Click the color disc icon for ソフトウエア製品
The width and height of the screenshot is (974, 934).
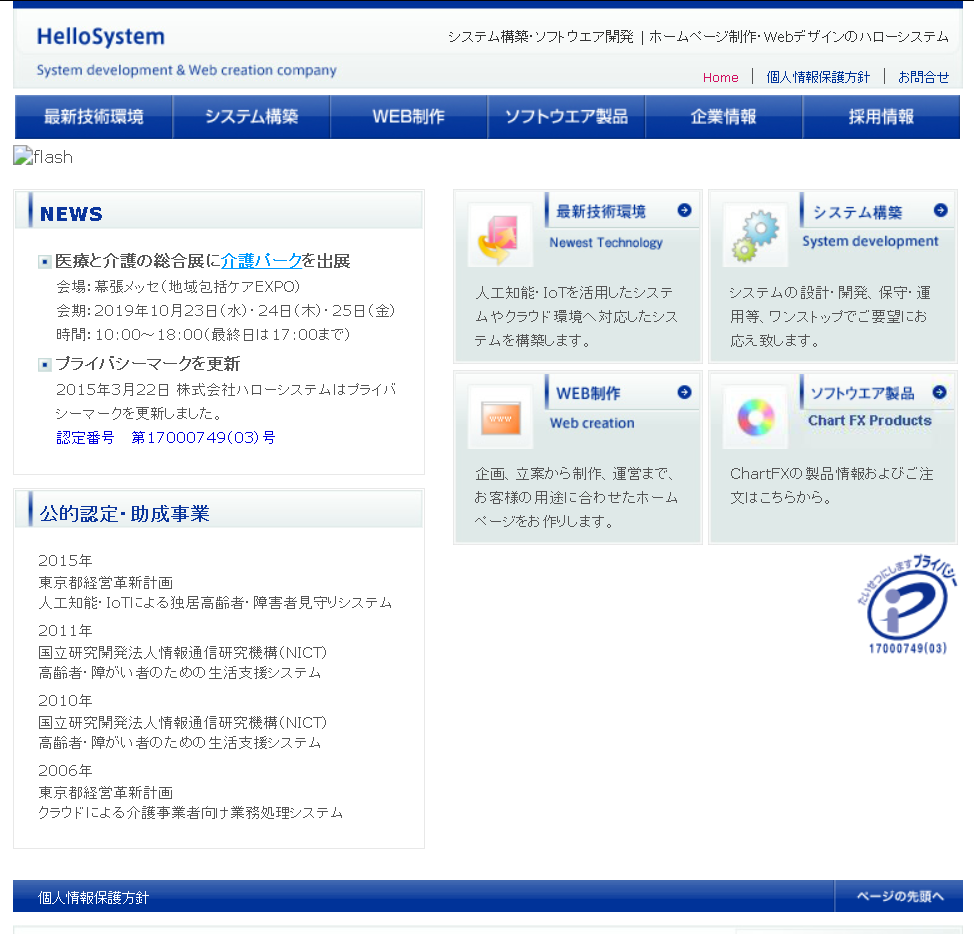coord(756,417)
